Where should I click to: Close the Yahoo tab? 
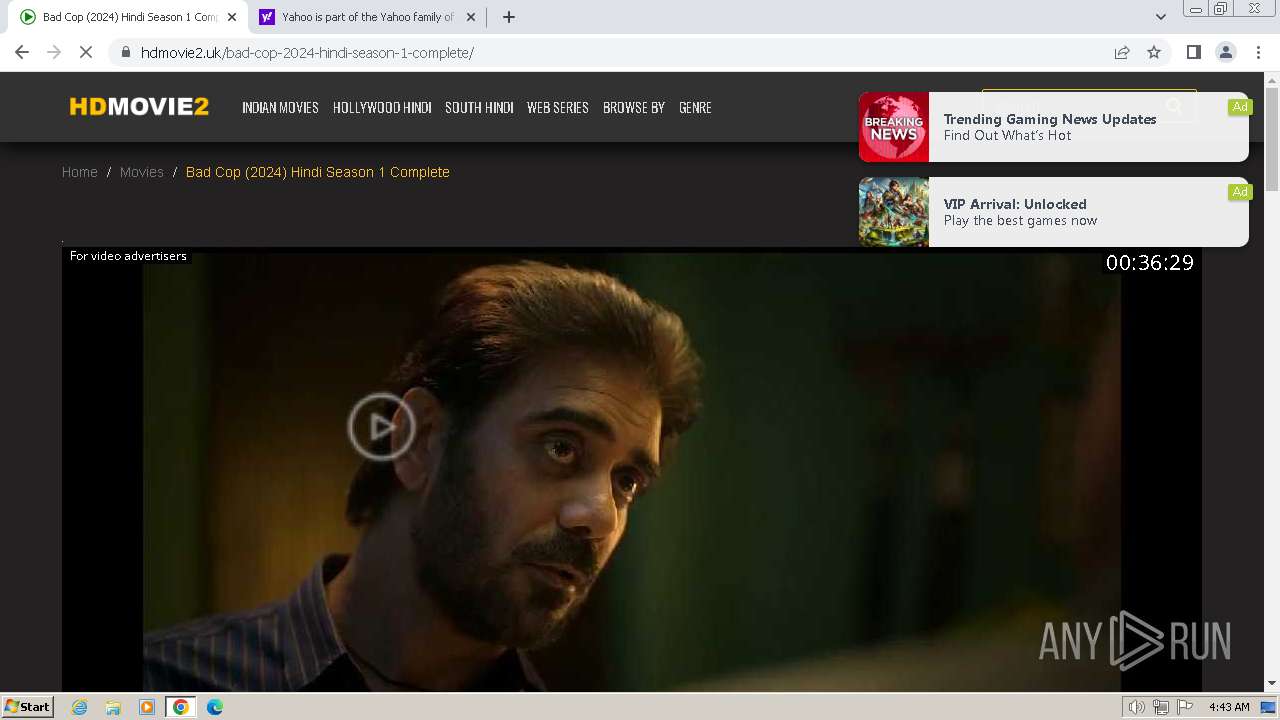pyautogui.click(x=471, y=17)
